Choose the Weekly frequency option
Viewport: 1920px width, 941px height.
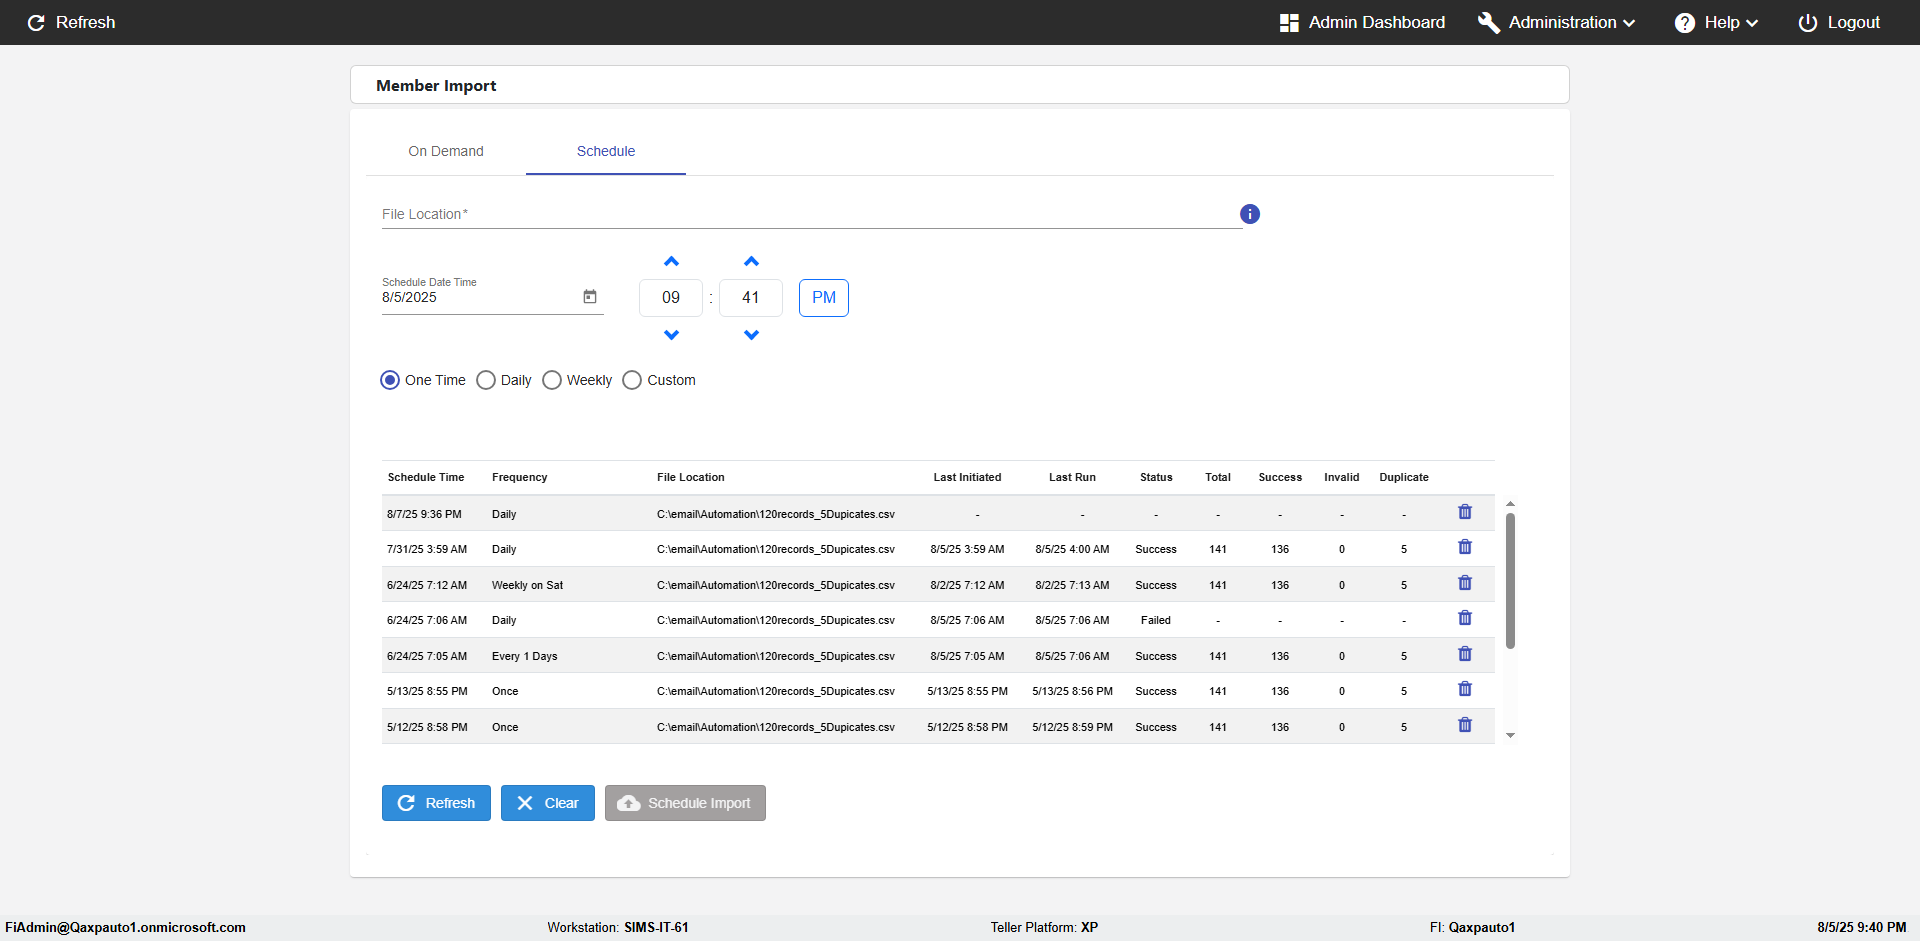pyautogui.click(x=552, y=380)
